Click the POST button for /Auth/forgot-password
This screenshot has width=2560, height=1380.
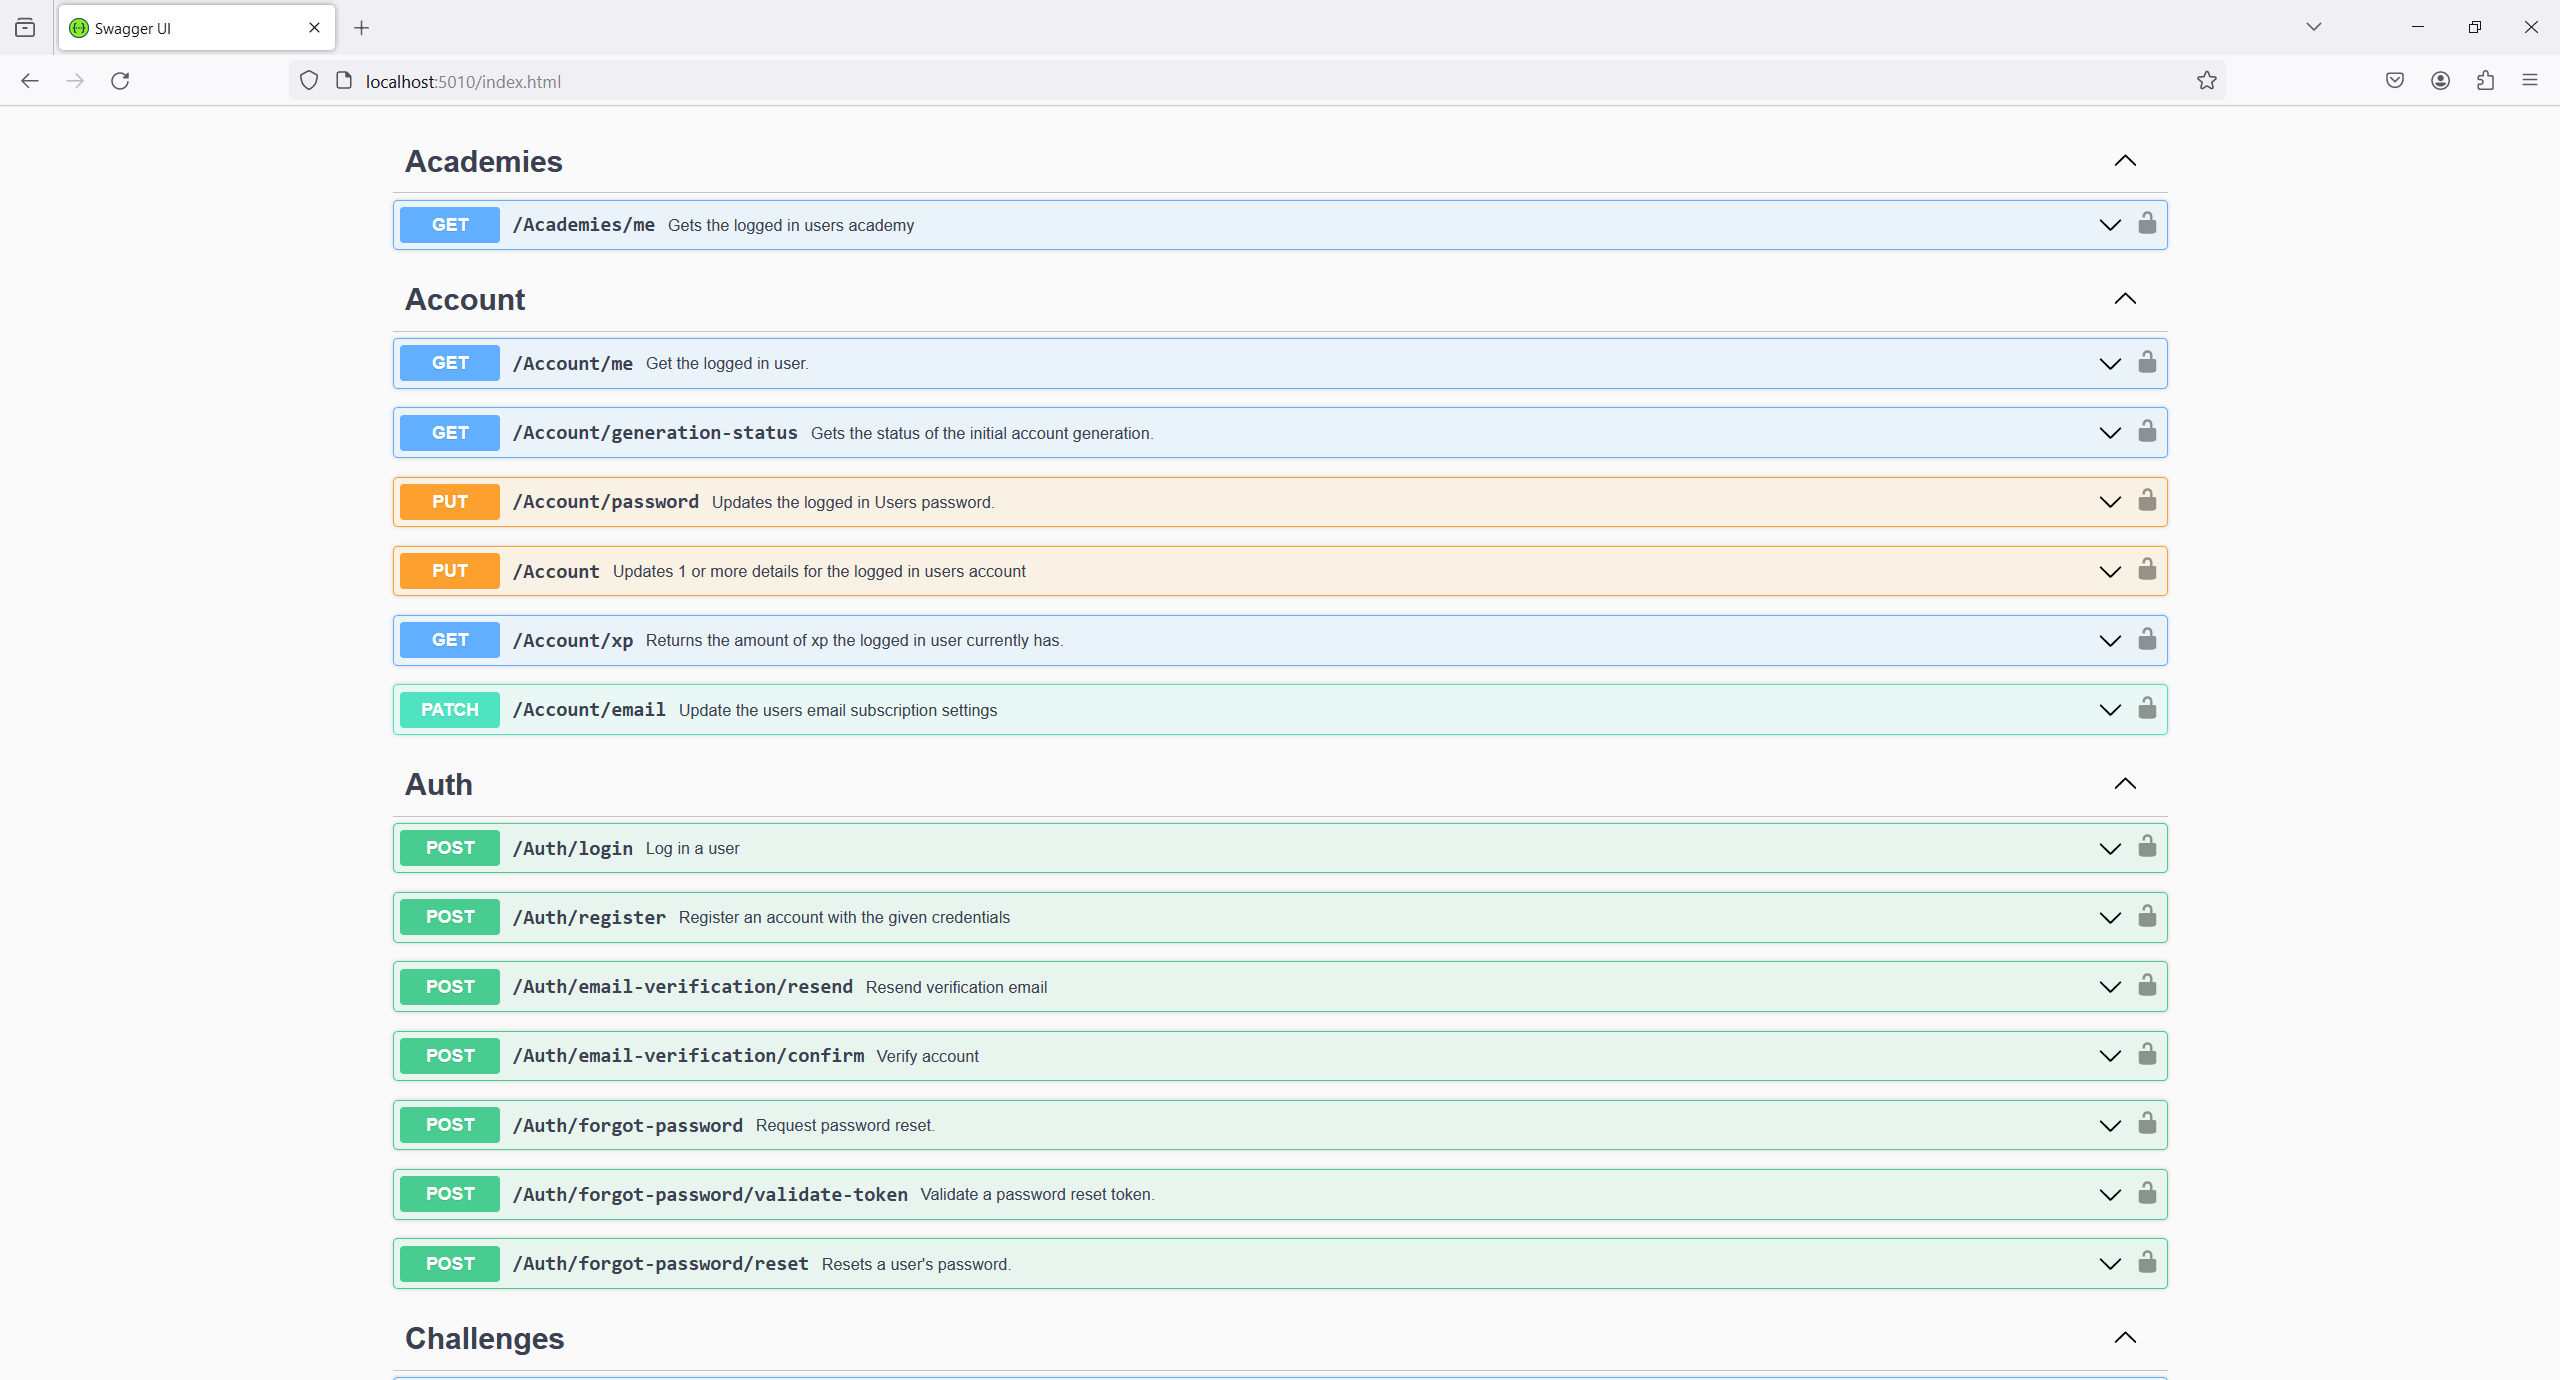[x=450, y=1125]
